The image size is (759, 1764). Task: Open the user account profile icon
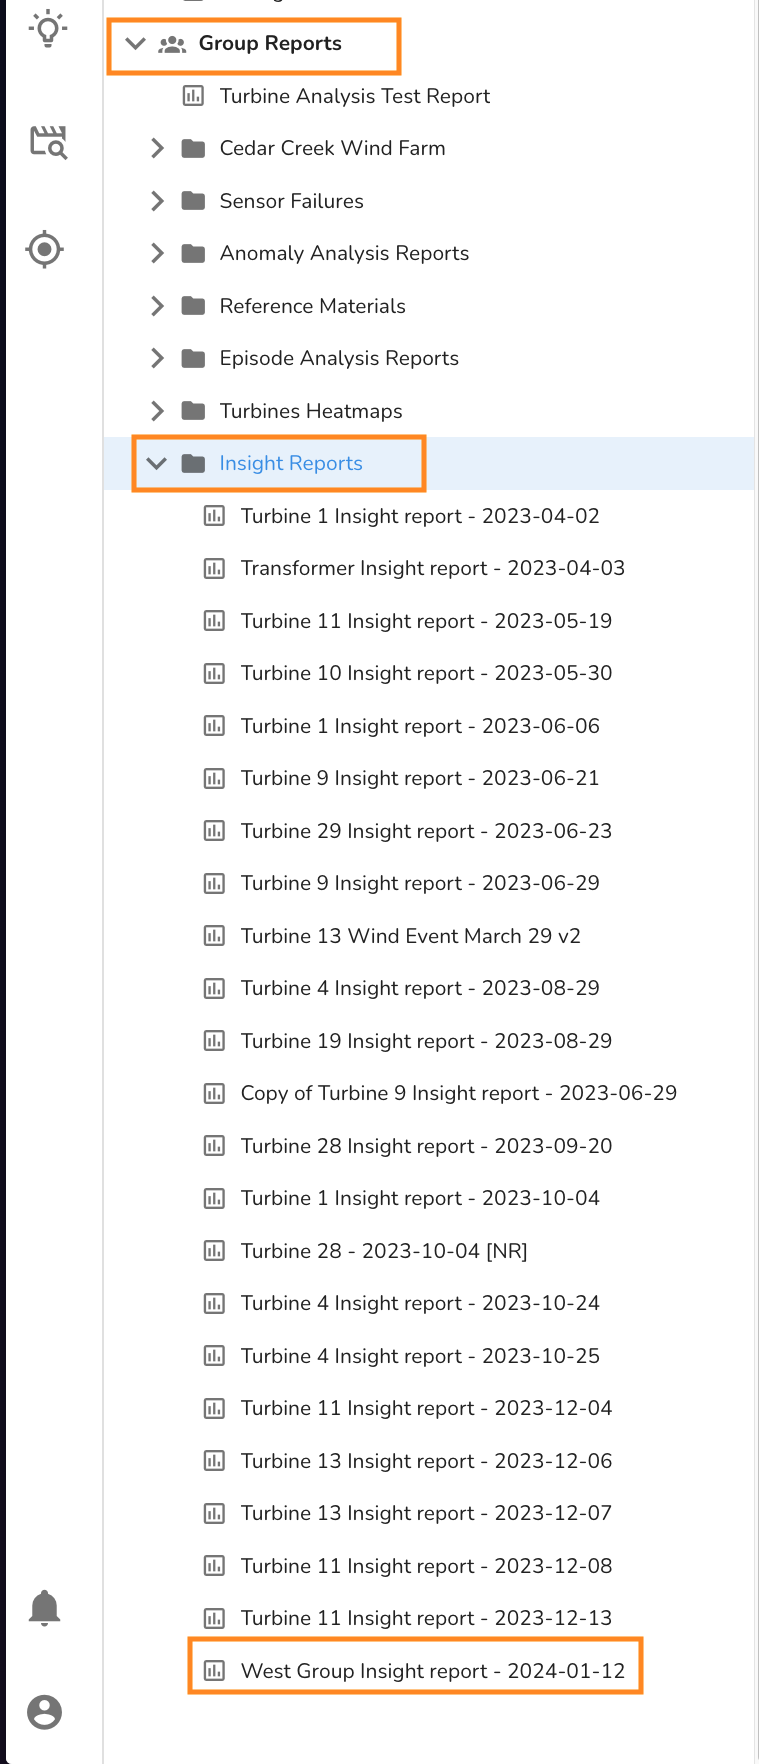pos(44,1712)
